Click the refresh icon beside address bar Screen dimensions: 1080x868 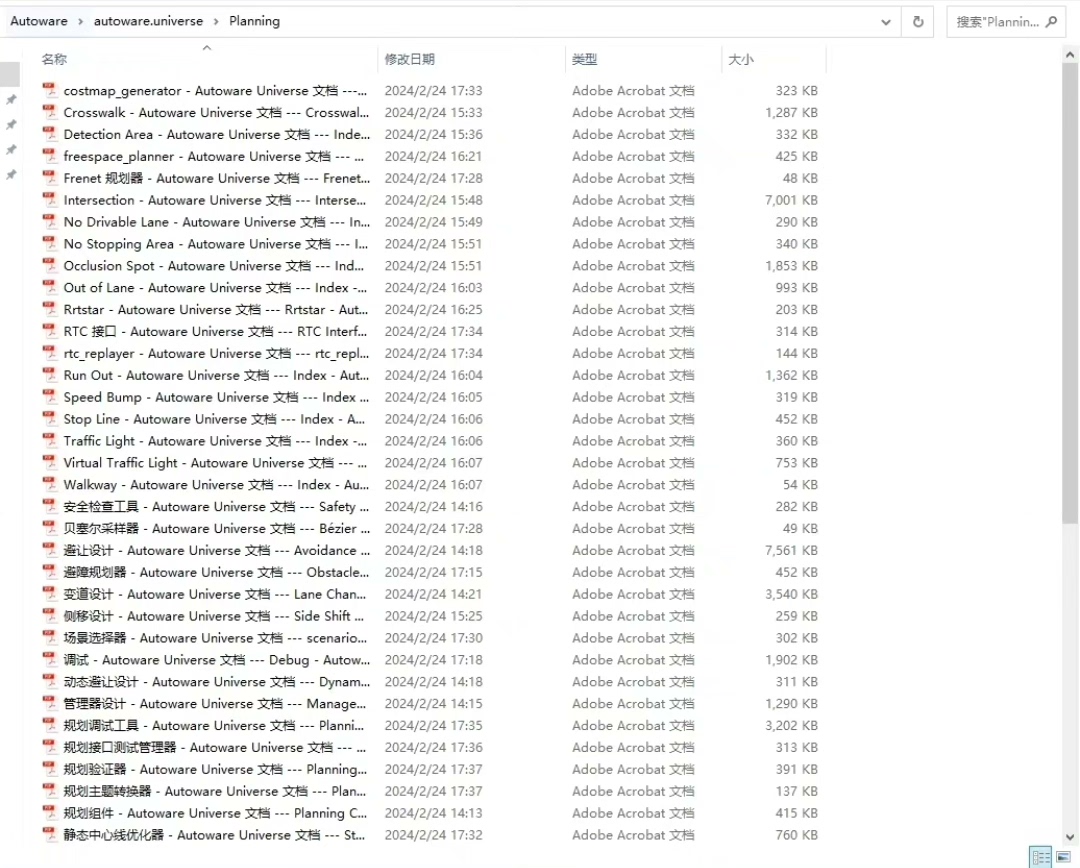(x=918, y=21)
